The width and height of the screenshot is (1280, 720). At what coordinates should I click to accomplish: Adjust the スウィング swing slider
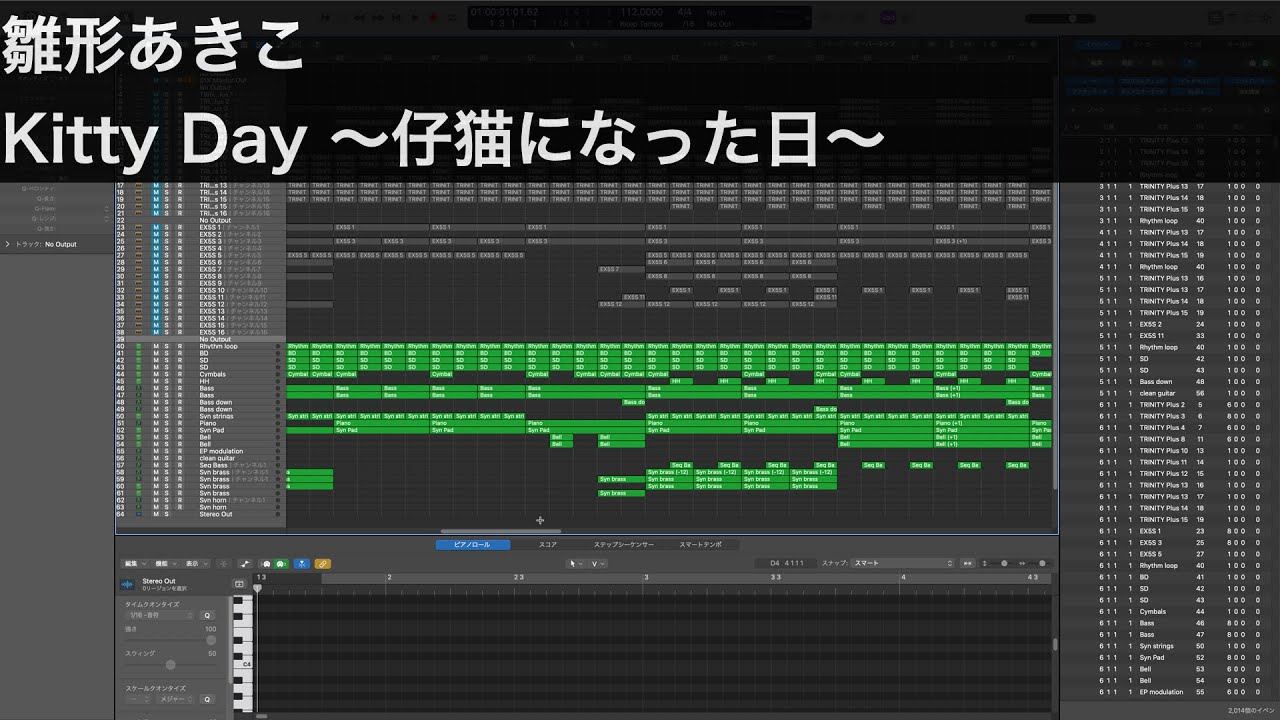[x=170, y=664]
